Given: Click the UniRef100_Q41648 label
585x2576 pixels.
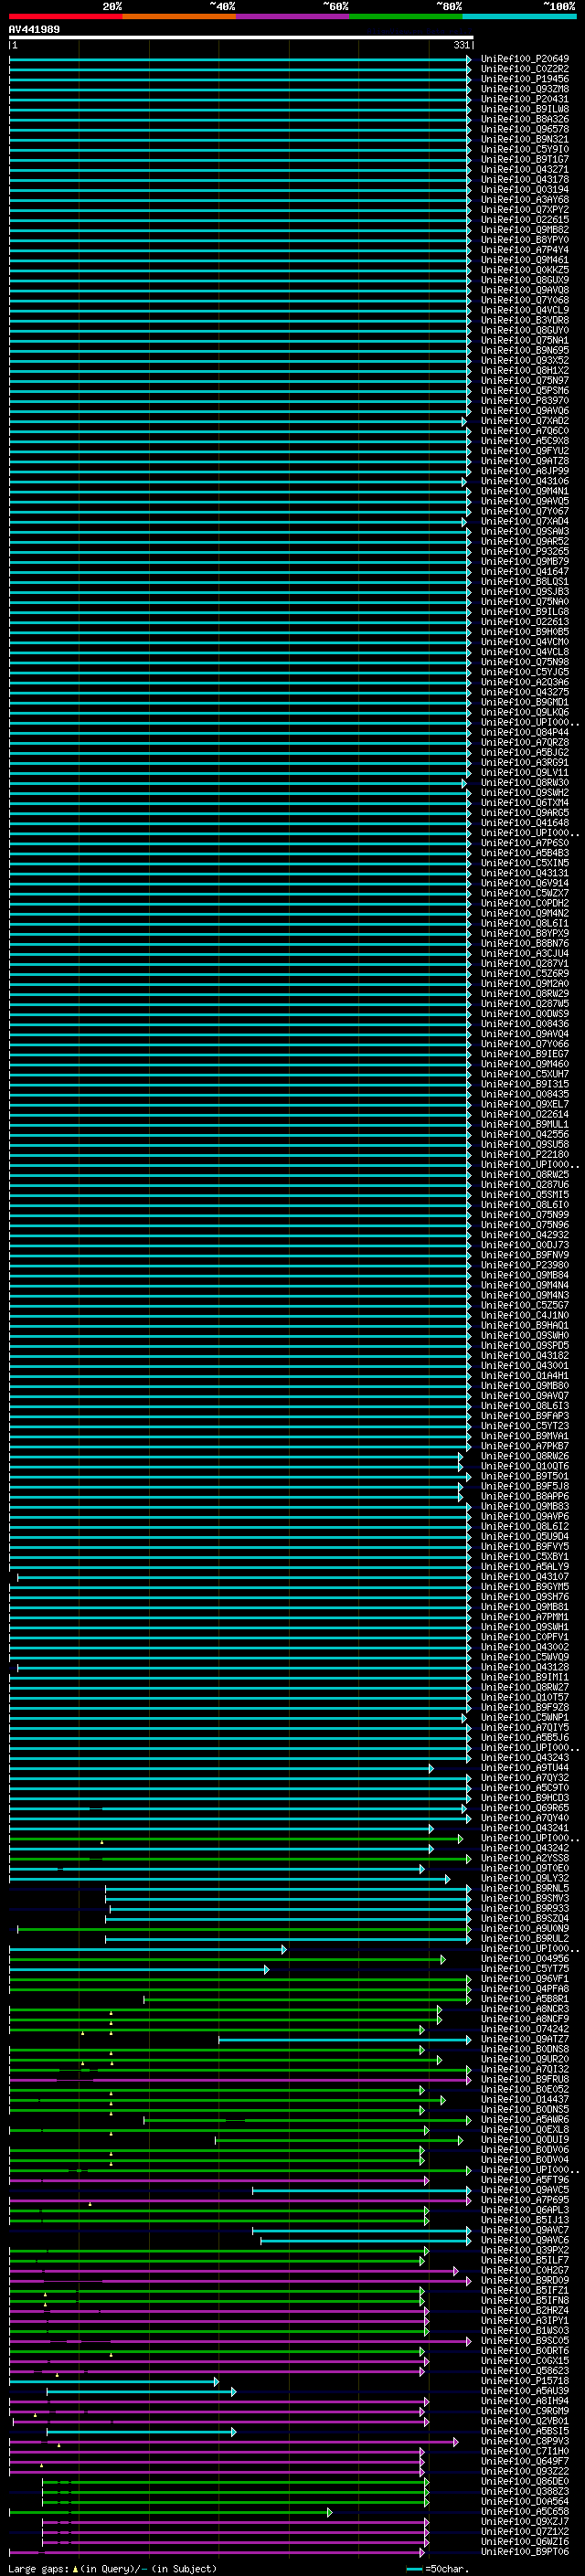Looking at the screenshot, I should [x=525, y=823].
